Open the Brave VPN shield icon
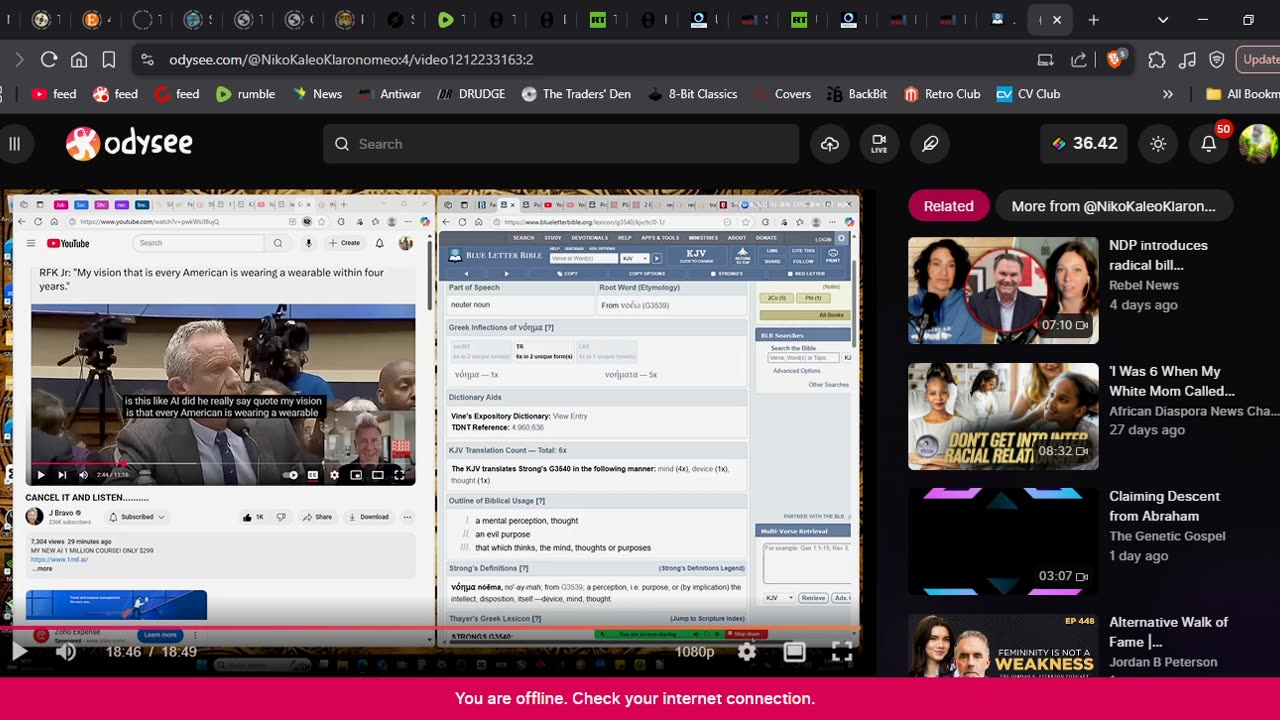 tap(1217, 60)
